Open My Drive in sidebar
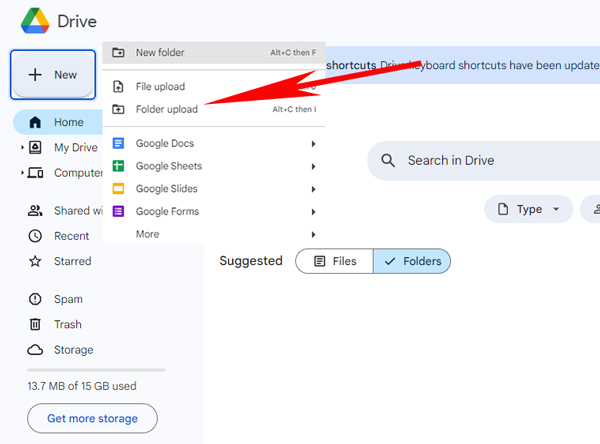 76,147
